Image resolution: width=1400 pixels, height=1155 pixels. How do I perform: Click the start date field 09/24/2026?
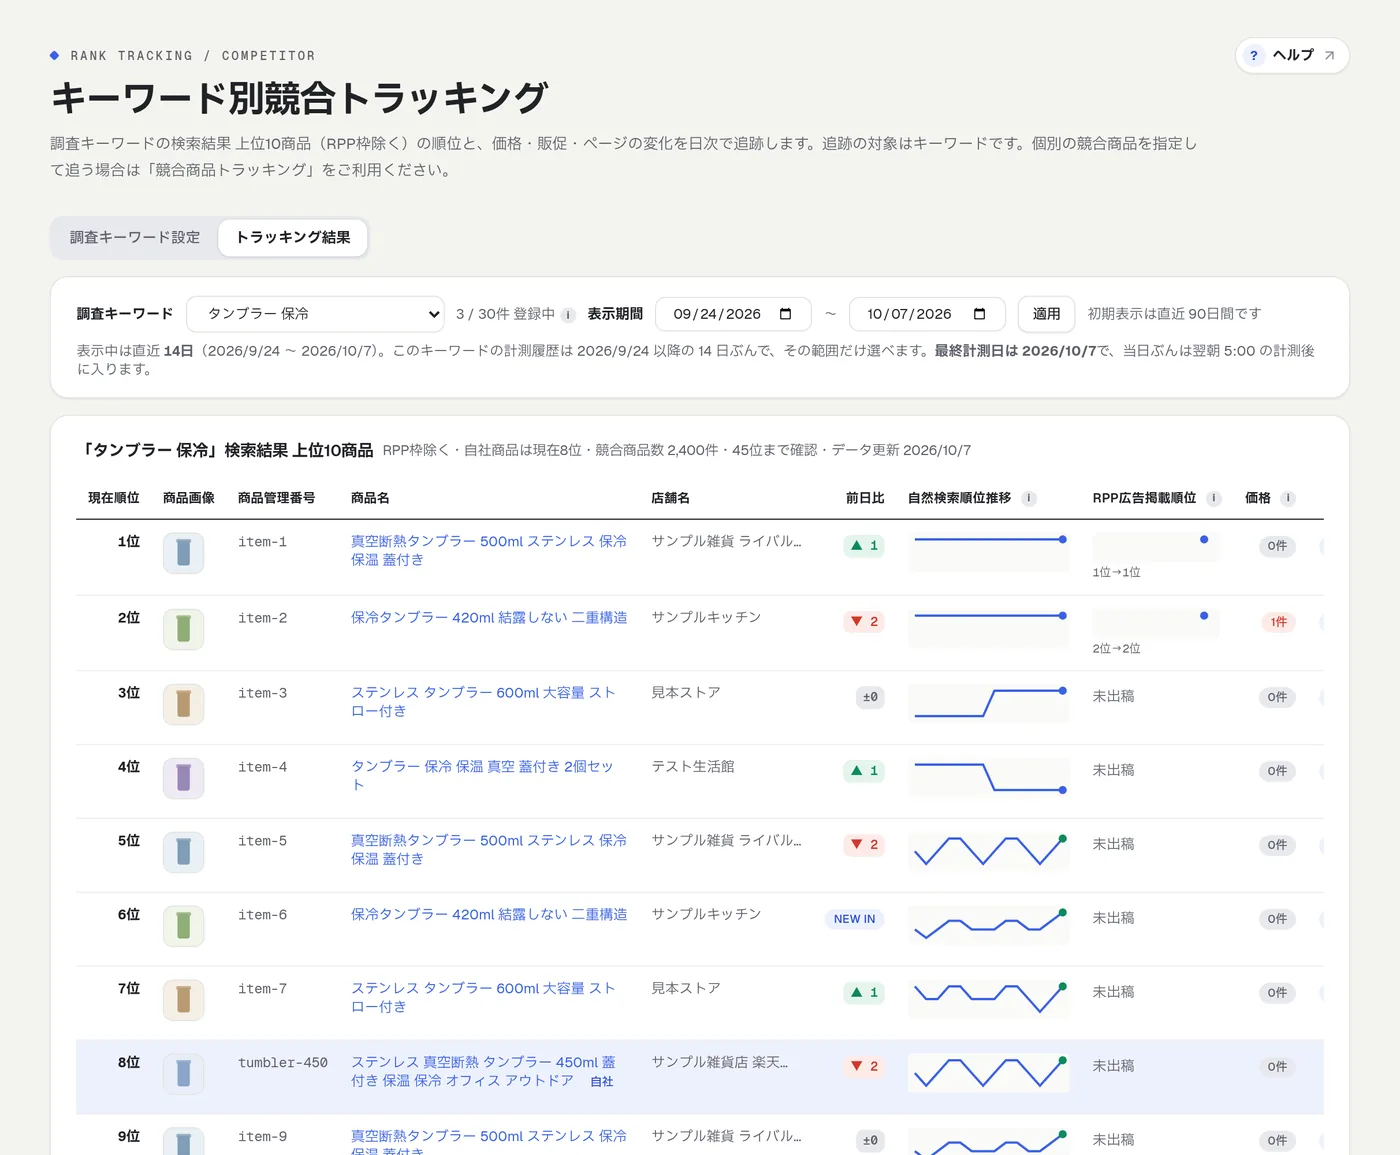point(733,314)
